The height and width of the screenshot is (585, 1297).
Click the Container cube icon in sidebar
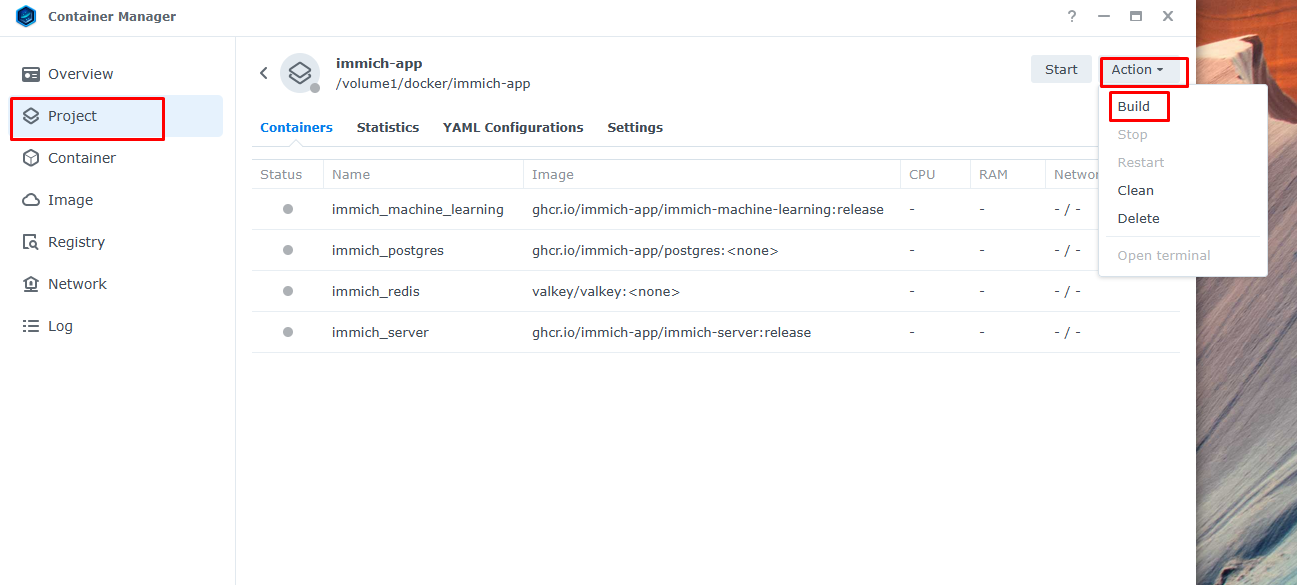31,158
